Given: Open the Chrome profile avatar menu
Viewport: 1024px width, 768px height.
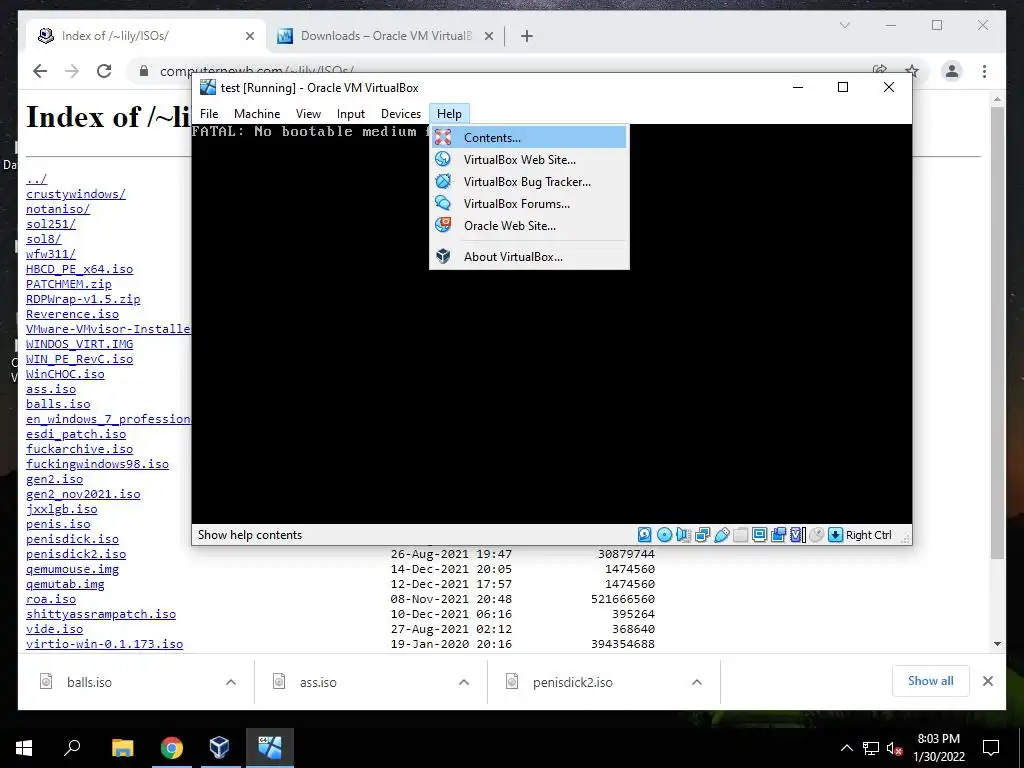Looking at the screenshot, I should pos(952,71).
